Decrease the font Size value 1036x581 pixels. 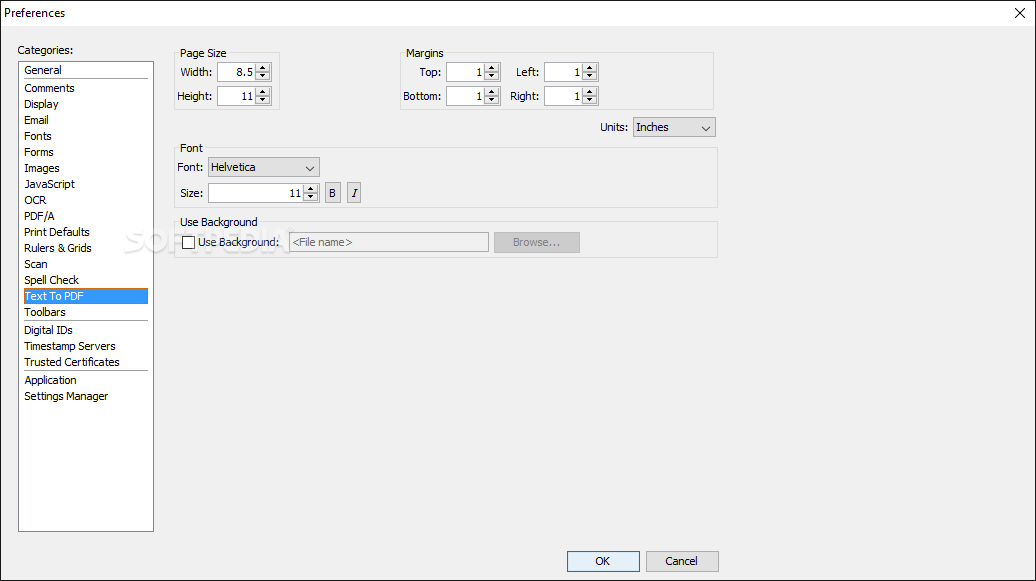click(x=311, y=197)
